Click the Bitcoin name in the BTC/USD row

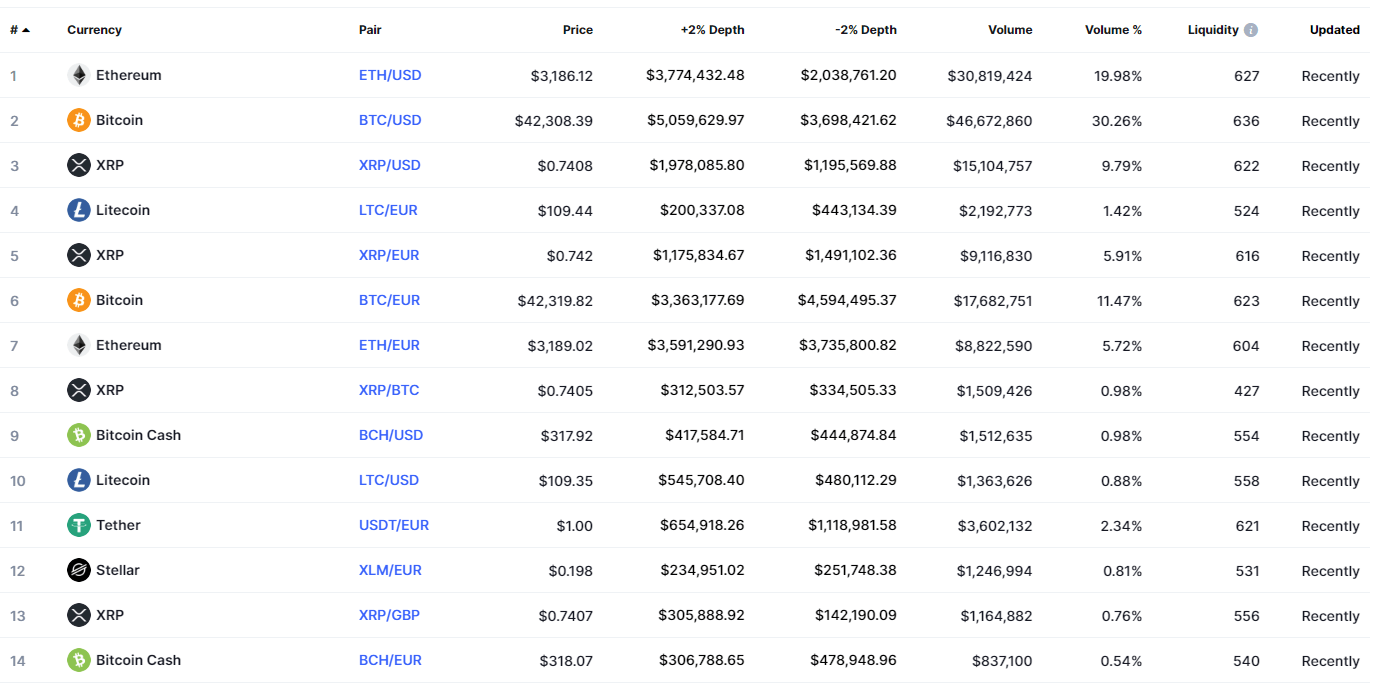click(x=119, y=120)
